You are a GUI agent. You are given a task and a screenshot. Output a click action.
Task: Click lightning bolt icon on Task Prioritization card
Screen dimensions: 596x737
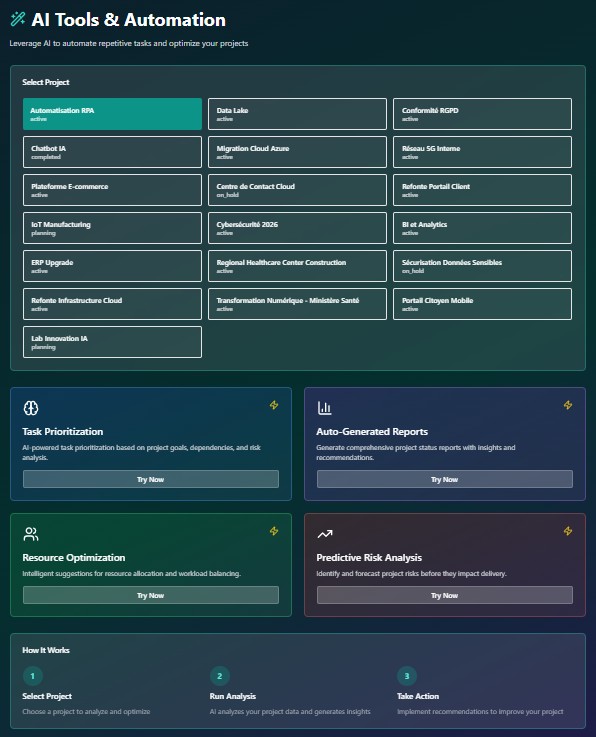pyautogui.click(x=274, y=405)
